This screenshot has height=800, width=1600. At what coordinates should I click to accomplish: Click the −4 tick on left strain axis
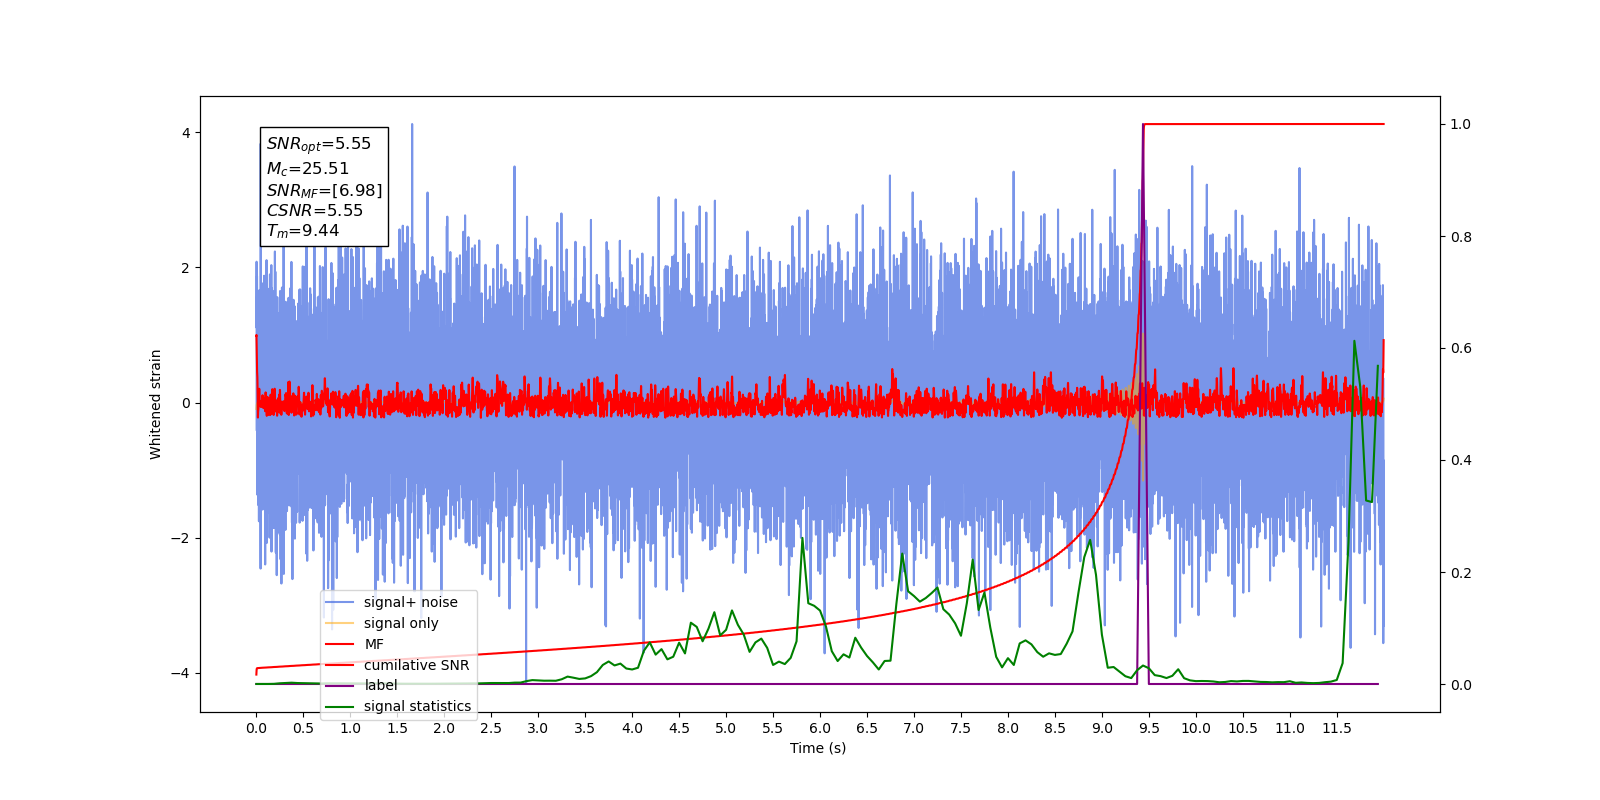(180, 673)
